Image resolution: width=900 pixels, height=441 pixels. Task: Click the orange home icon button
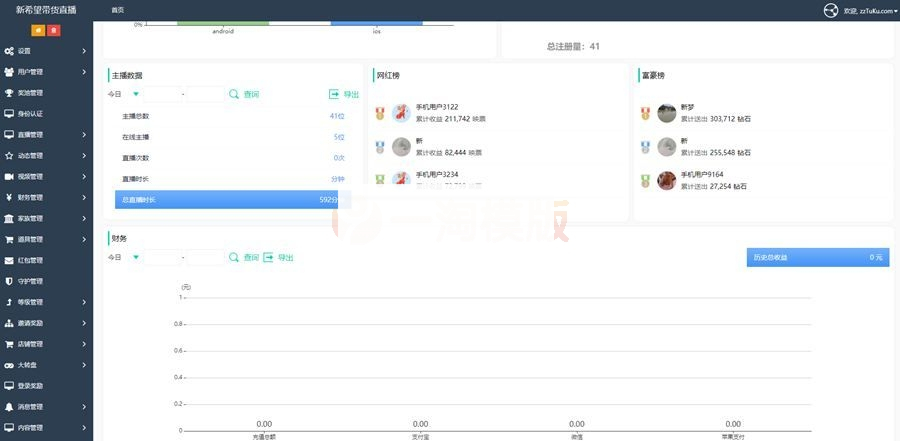click(39, 30)
